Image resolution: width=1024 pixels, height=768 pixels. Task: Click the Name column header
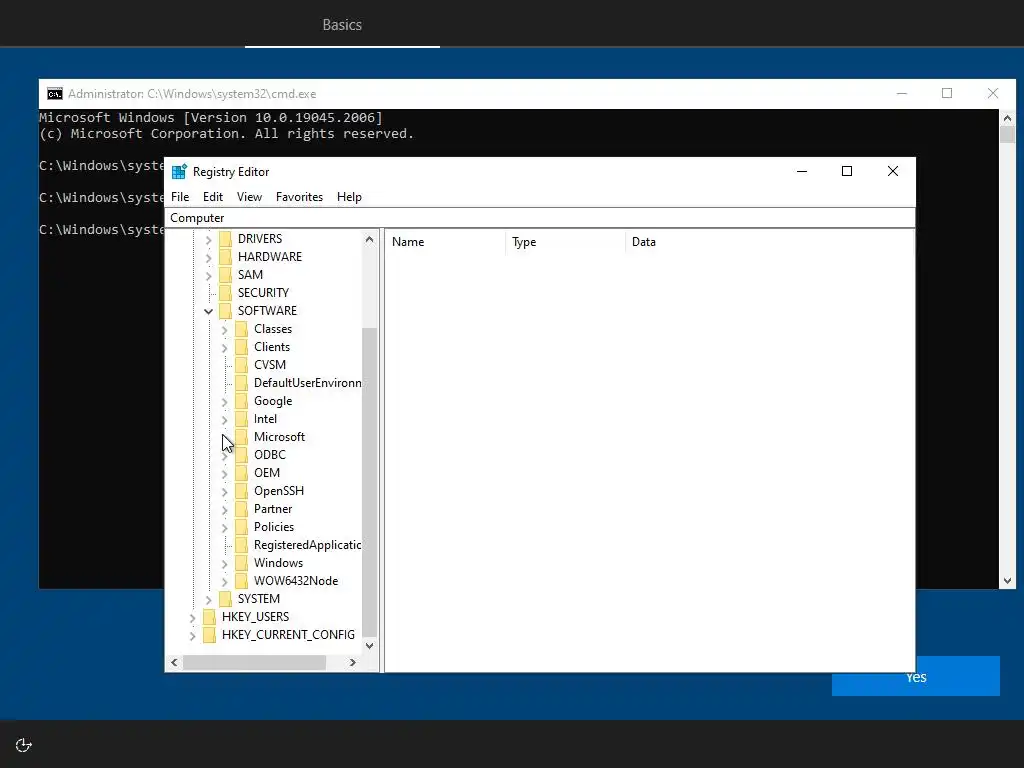pyautogui.click(x=445, y=242)
